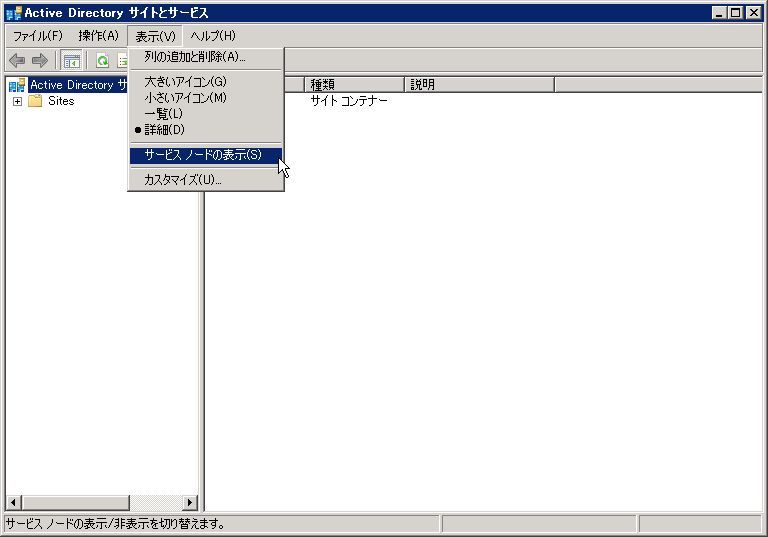Select Active Directory root tree item
Screen dimensions: 768x537
coord(78,85)
